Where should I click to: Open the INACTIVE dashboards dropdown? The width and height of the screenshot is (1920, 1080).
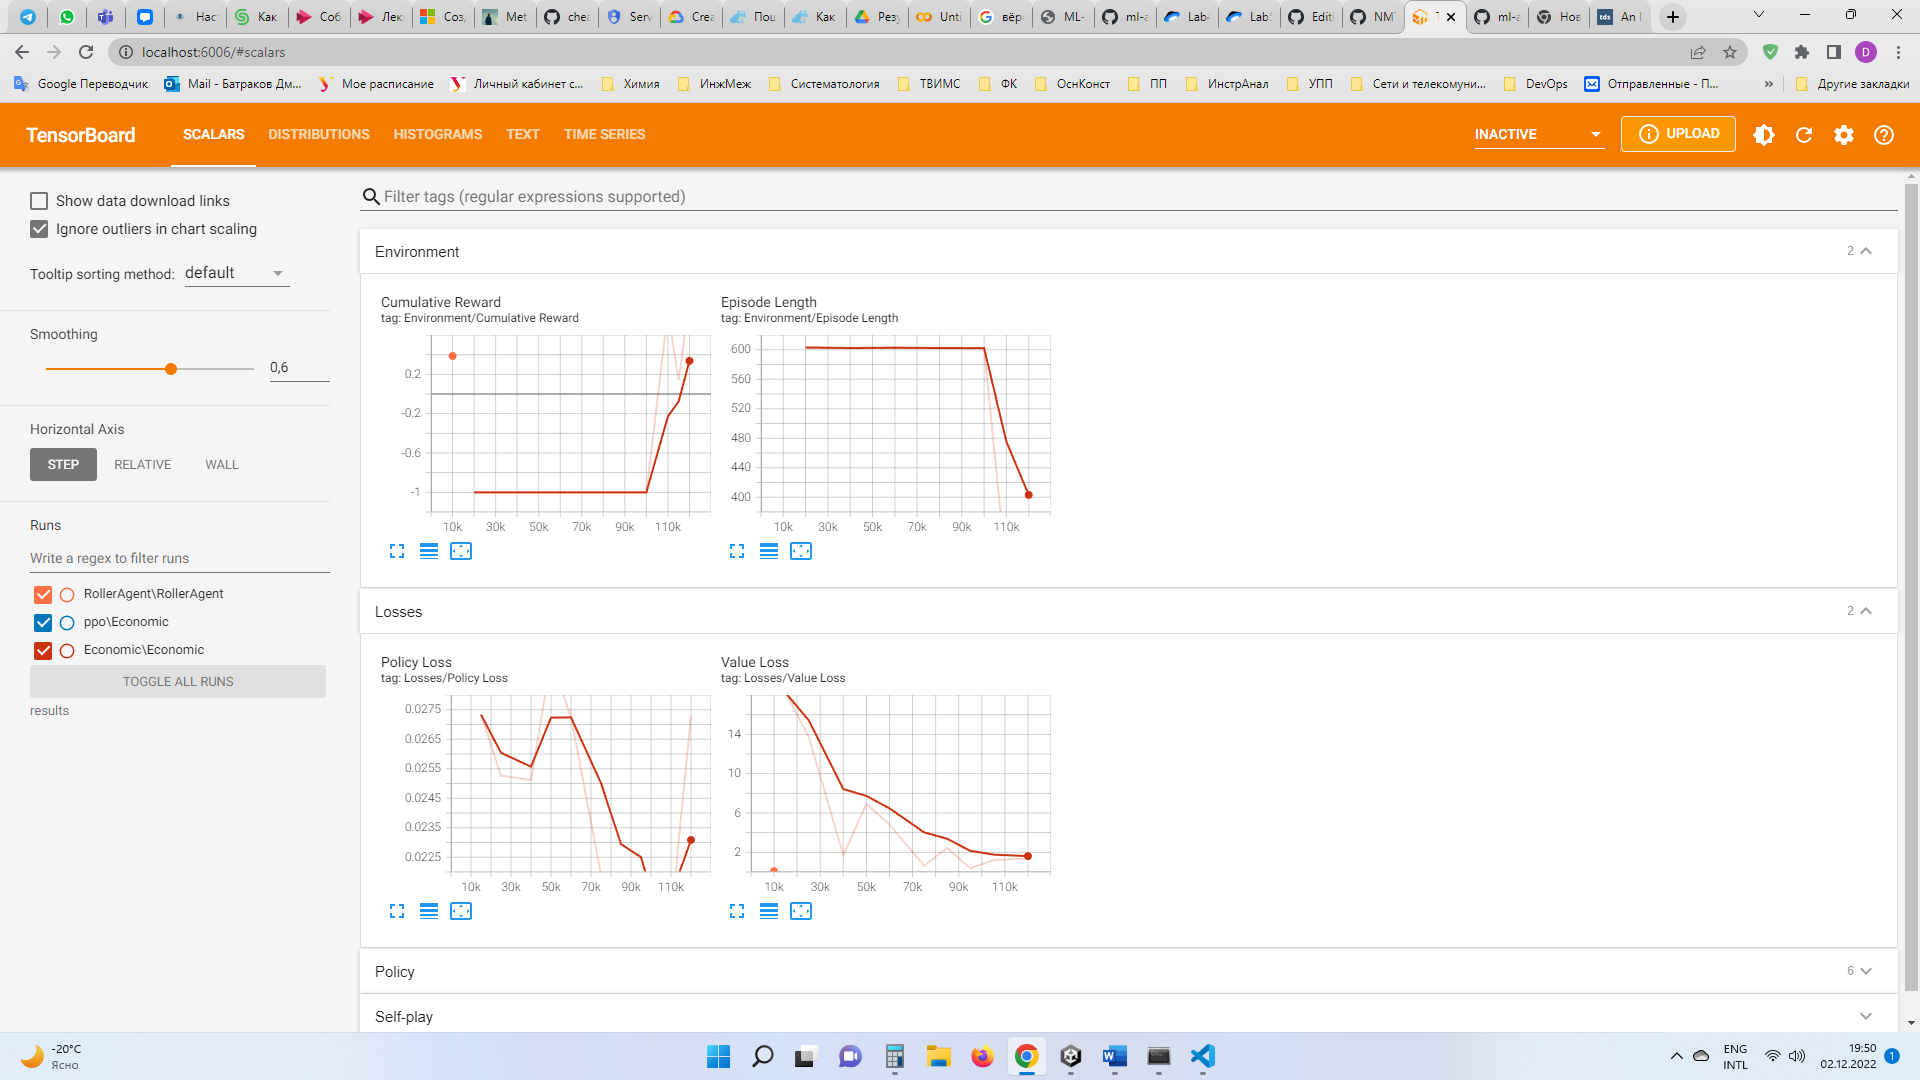pos(1538,134)
